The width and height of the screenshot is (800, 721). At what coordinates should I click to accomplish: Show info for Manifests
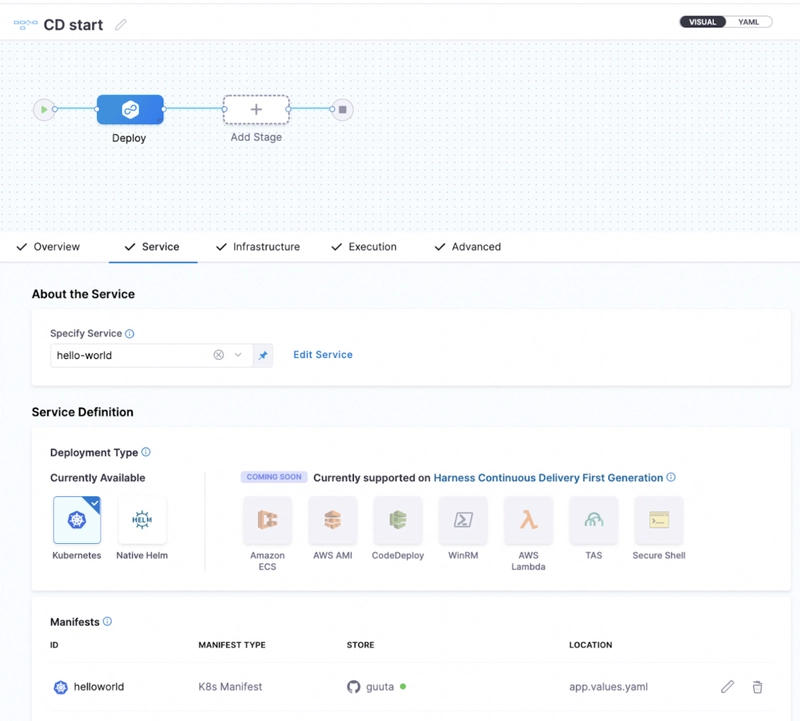(107, 621)
